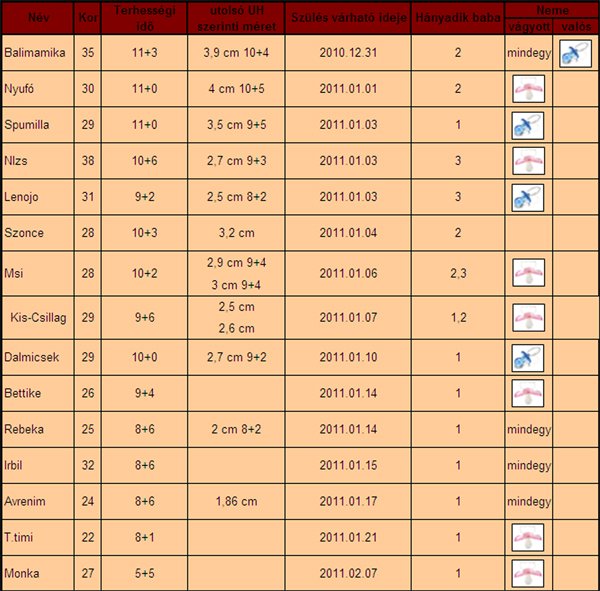Click the pink pacifier icon in Kis-Csillag's row
Screen dimensions: 600x591
click(527, 317)
